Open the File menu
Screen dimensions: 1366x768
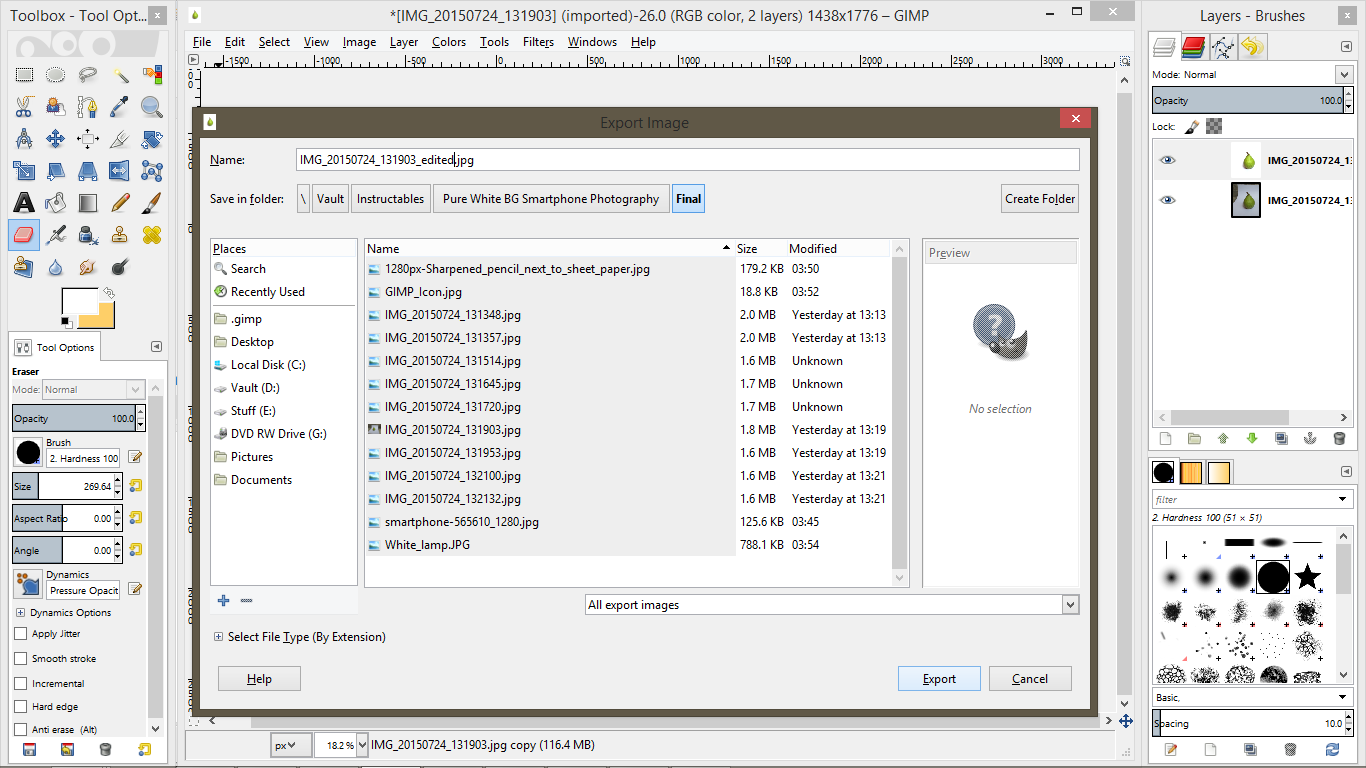click(202, 42)
